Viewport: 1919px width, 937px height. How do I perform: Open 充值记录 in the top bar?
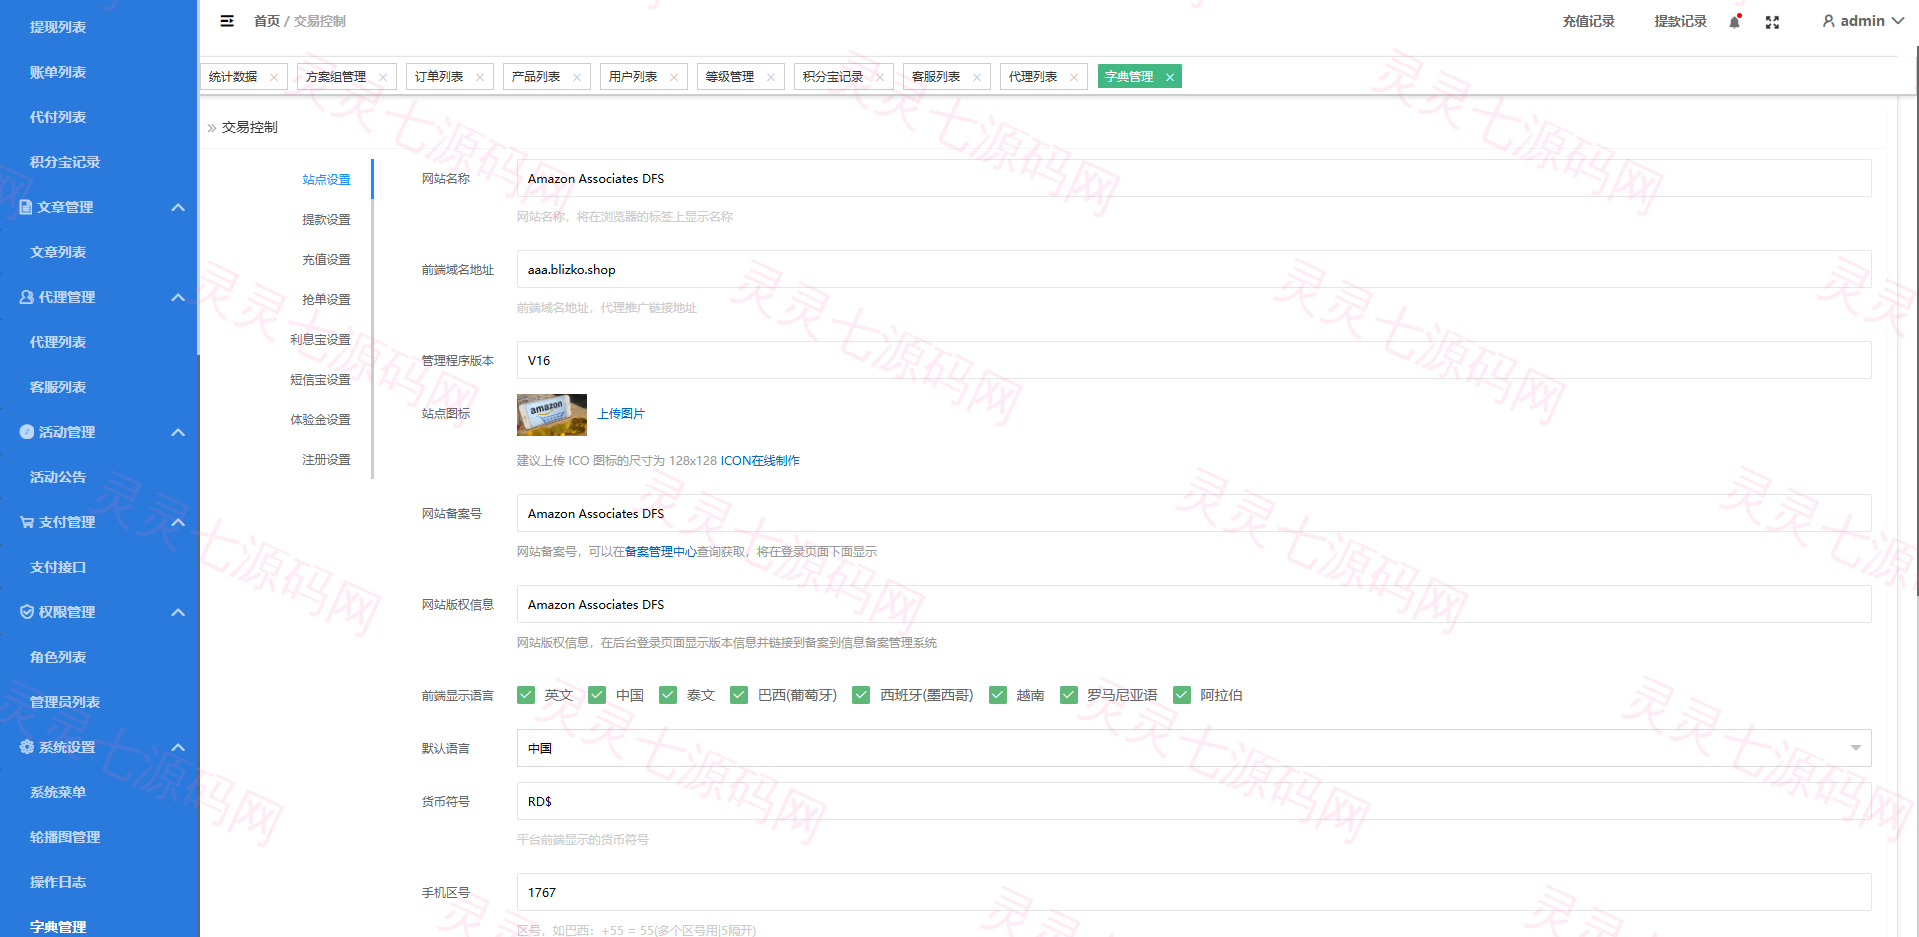tap(1589, 21)
